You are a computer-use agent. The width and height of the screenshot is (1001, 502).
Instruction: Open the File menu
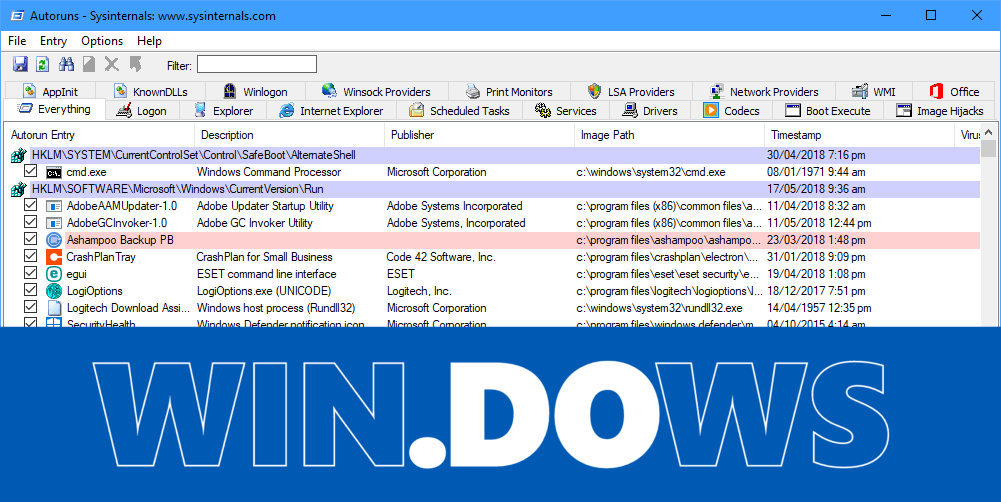tap(17, 41)
